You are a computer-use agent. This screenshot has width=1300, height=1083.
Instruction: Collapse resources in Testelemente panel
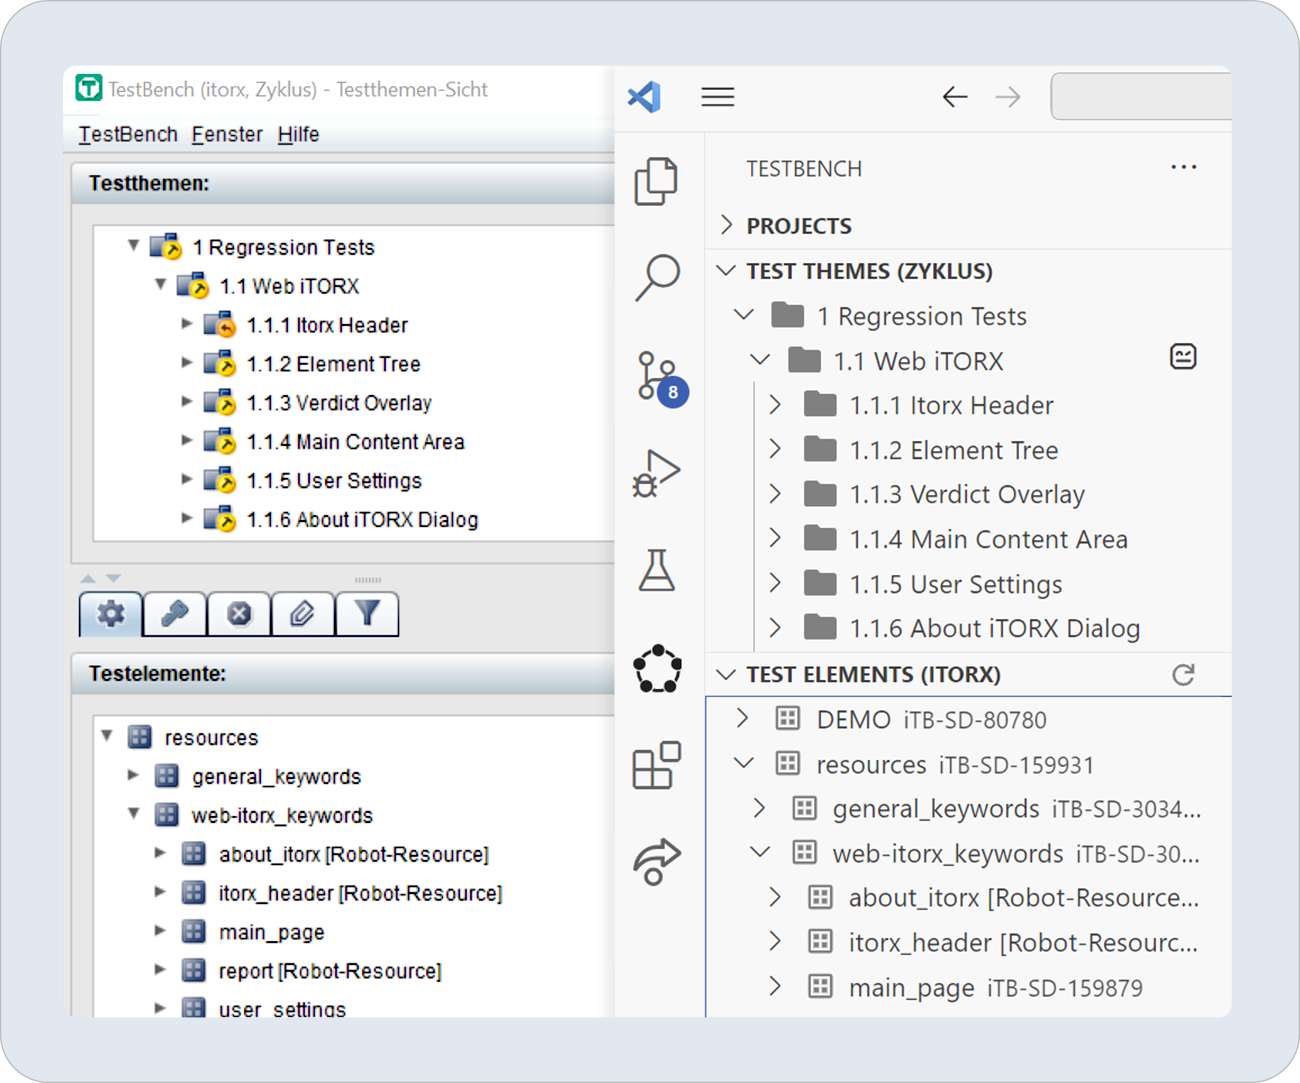[106, 737]
